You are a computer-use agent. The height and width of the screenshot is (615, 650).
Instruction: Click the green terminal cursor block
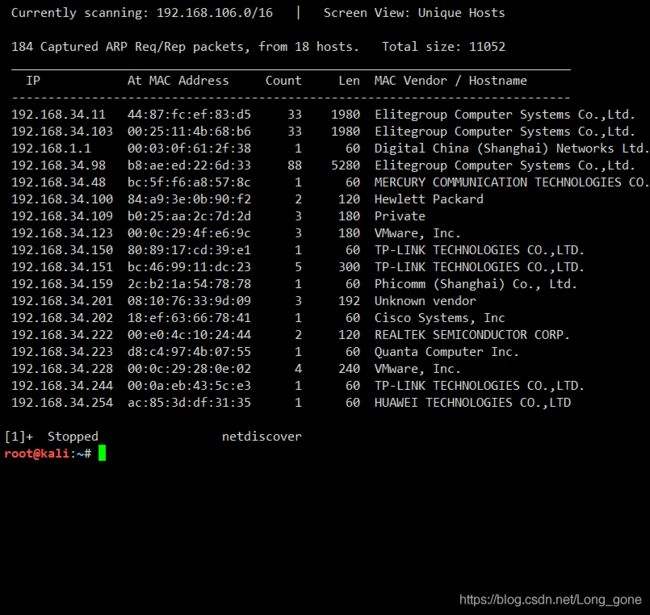point(102,453)
